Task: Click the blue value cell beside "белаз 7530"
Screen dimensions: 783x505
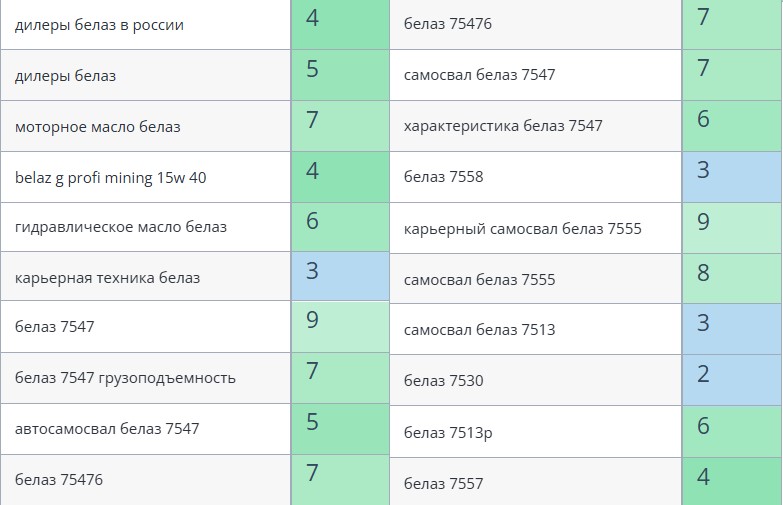Action: [x=731, y=380]
